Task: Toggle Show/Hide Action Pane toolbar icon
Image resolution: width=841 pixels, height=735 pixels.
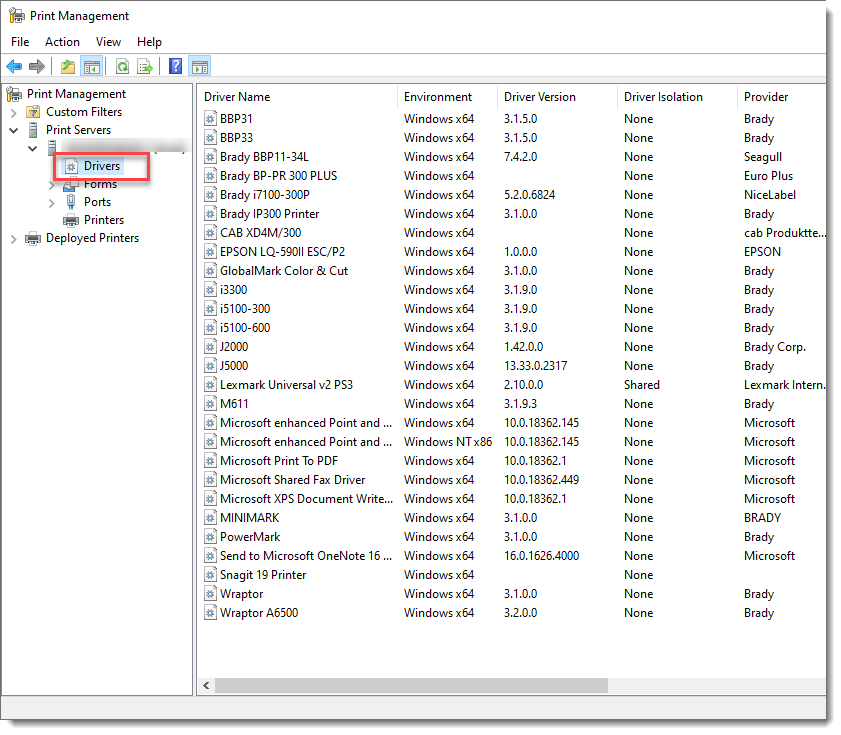Action: [200, 67]
